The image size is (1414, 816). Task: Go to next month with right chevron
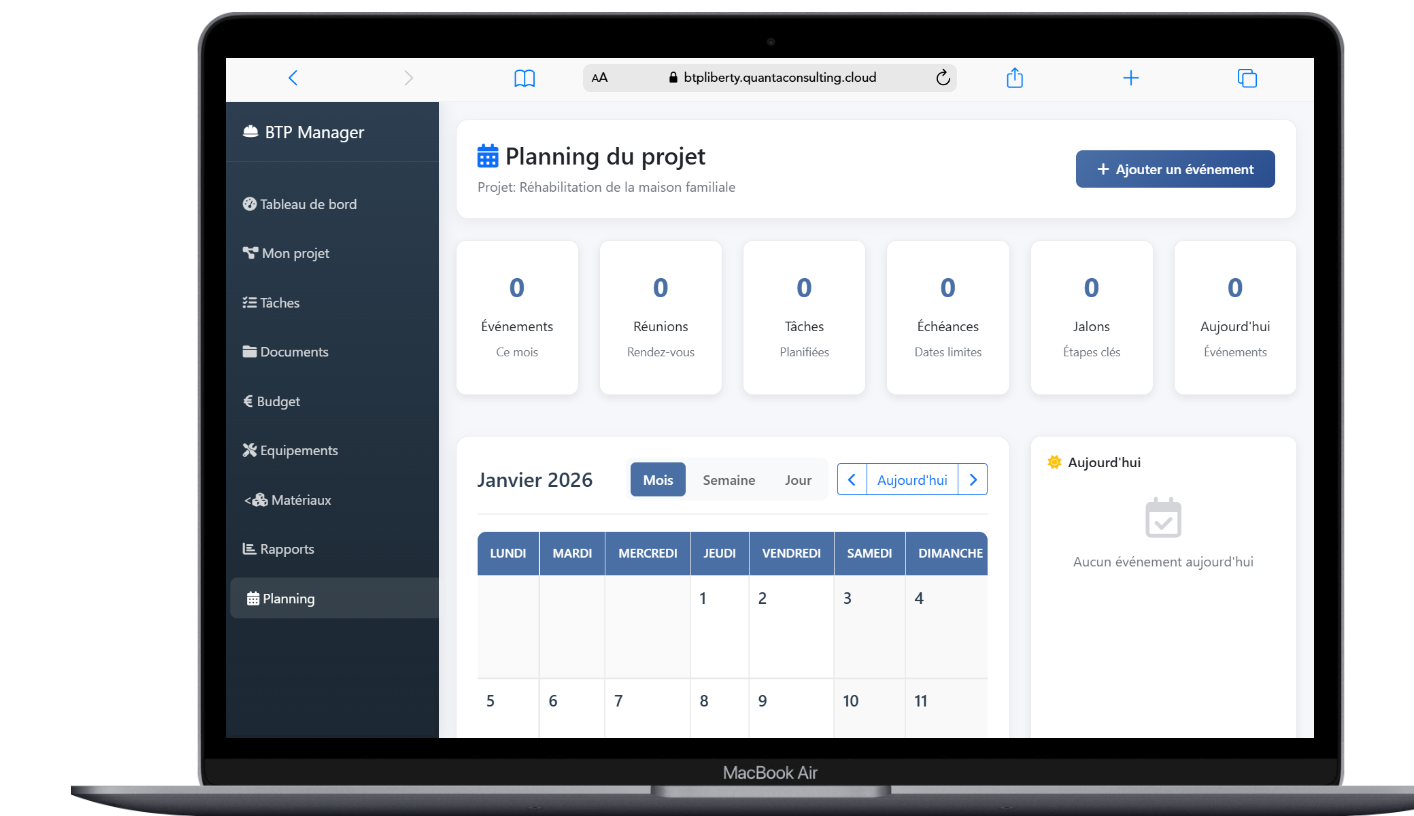point(973,480)
